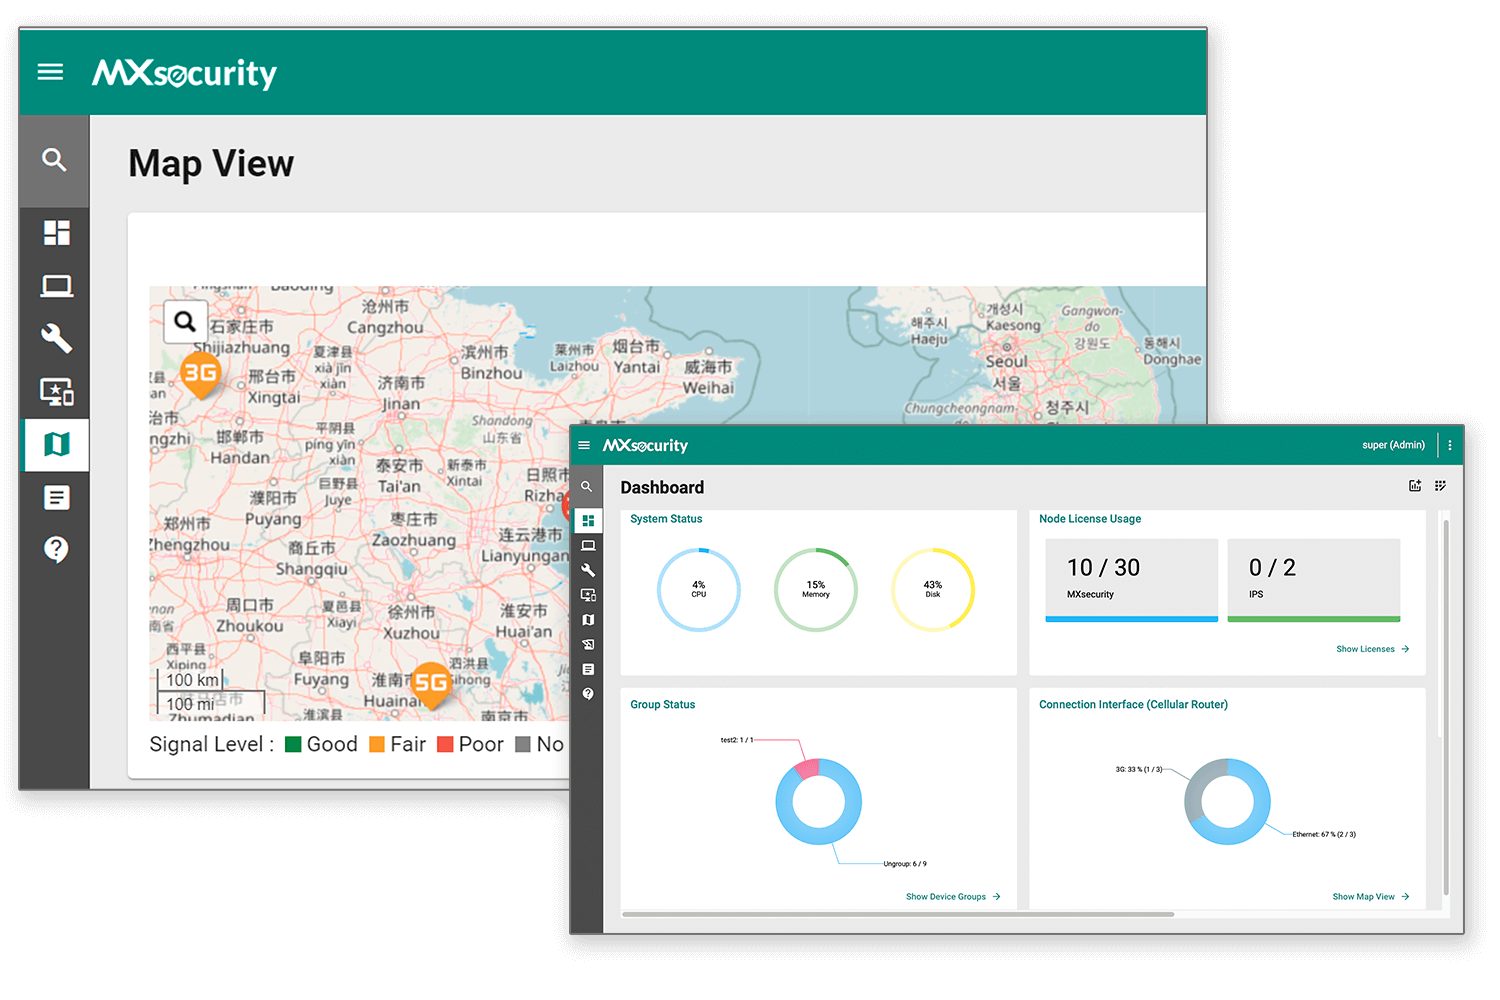Click the search icon in Map View sidebar
Image resolution: width=1500 pixels, height=1000 pixels.
tap(54, 160)
